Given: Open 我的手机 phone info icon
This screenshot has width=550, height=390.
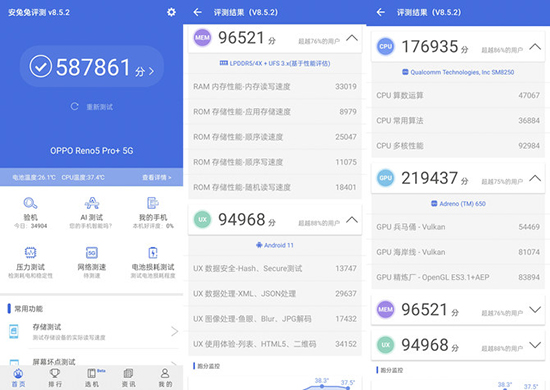Looking at the screenshot, I should pyautogui.click(x=153, y=203).
